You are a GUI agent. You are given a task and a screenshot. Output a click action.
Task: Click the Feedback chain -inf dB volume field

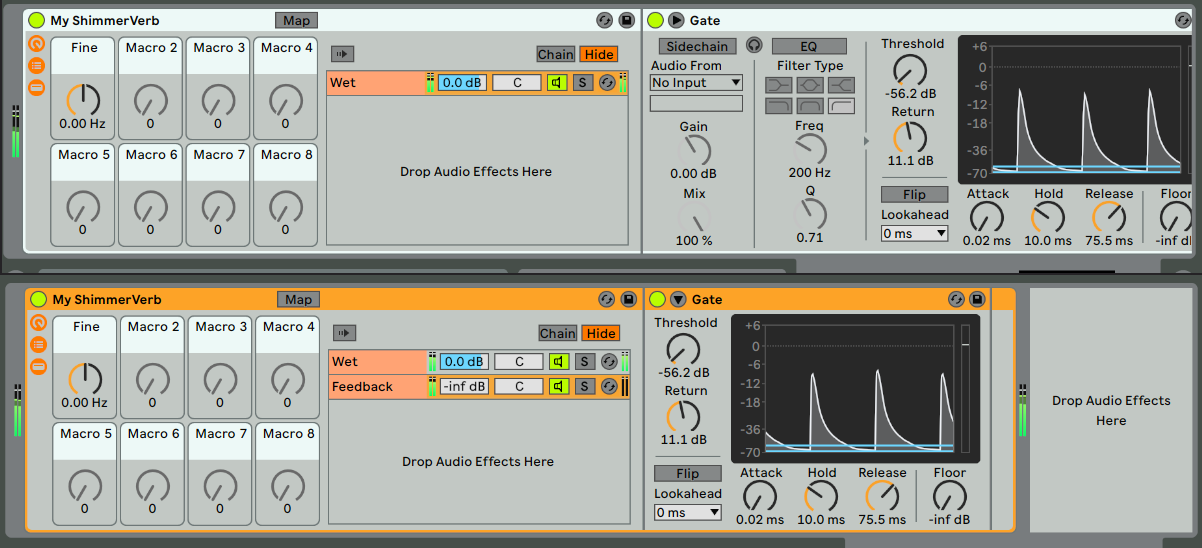click(x=464, y=386)
